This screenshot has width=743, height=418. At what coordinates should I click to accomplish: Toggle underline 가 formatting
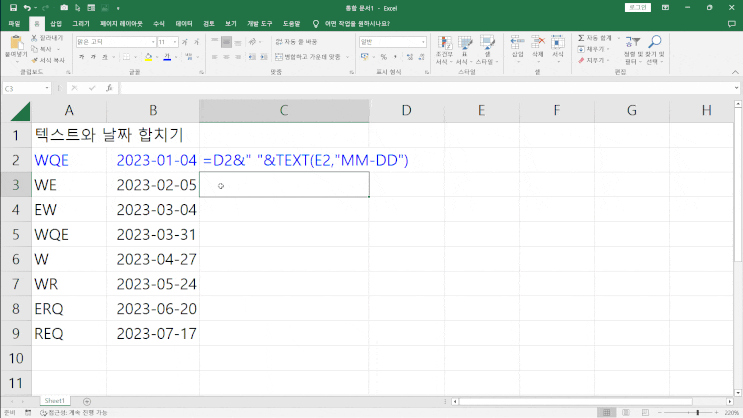(x=105, y=57)
